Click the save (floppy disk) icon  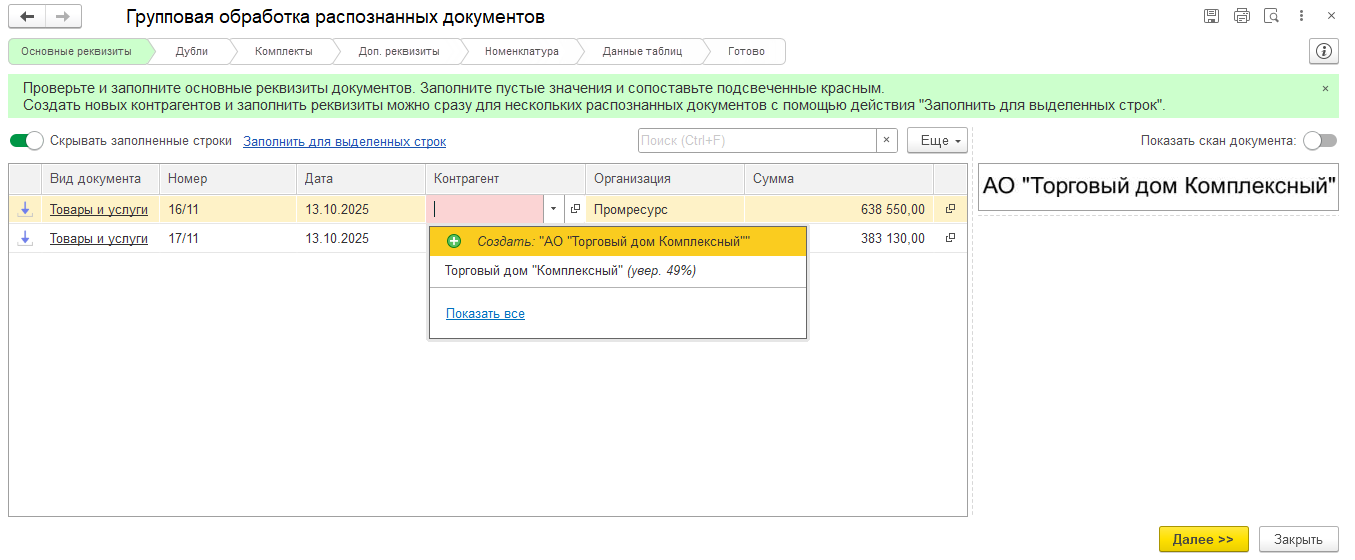[x=1212, y=16]
